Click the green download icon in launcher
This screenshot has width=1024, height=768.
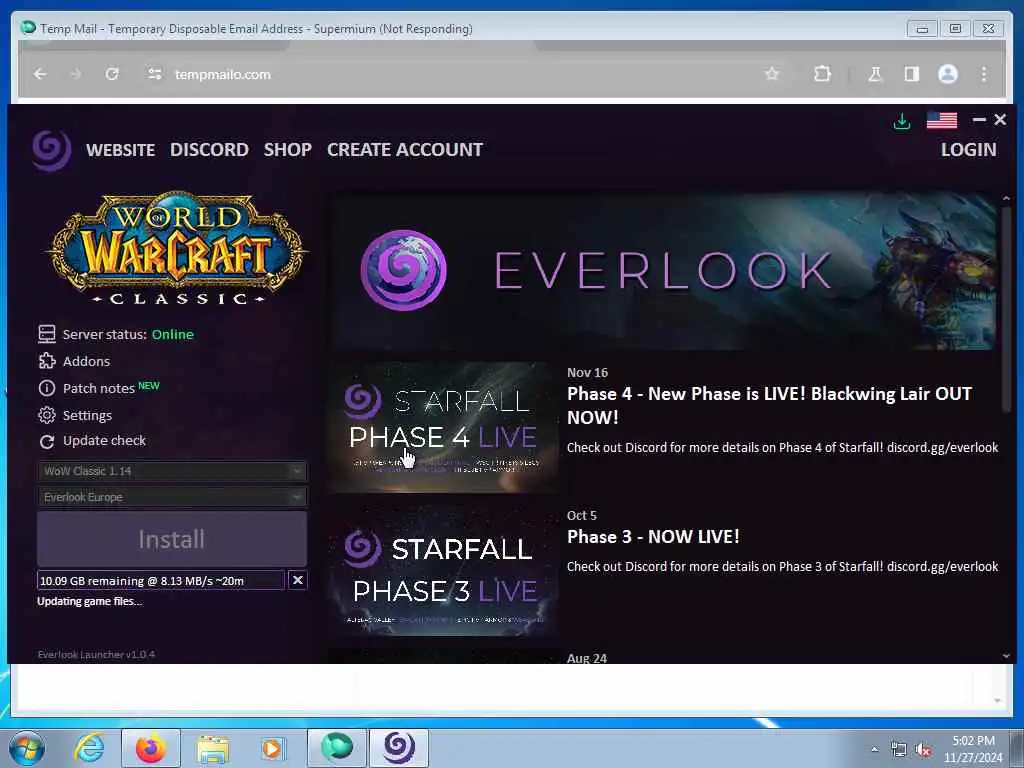(x=902, y=121)
